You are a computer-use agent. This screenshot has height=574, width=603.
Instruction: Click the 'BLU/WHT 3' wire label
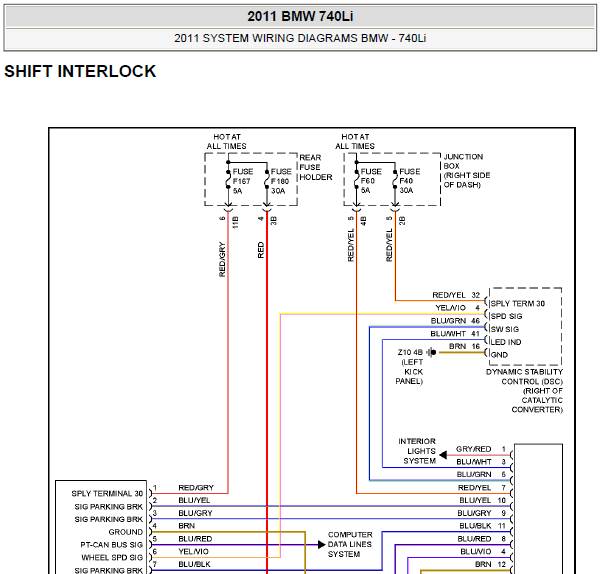point(481,462)
